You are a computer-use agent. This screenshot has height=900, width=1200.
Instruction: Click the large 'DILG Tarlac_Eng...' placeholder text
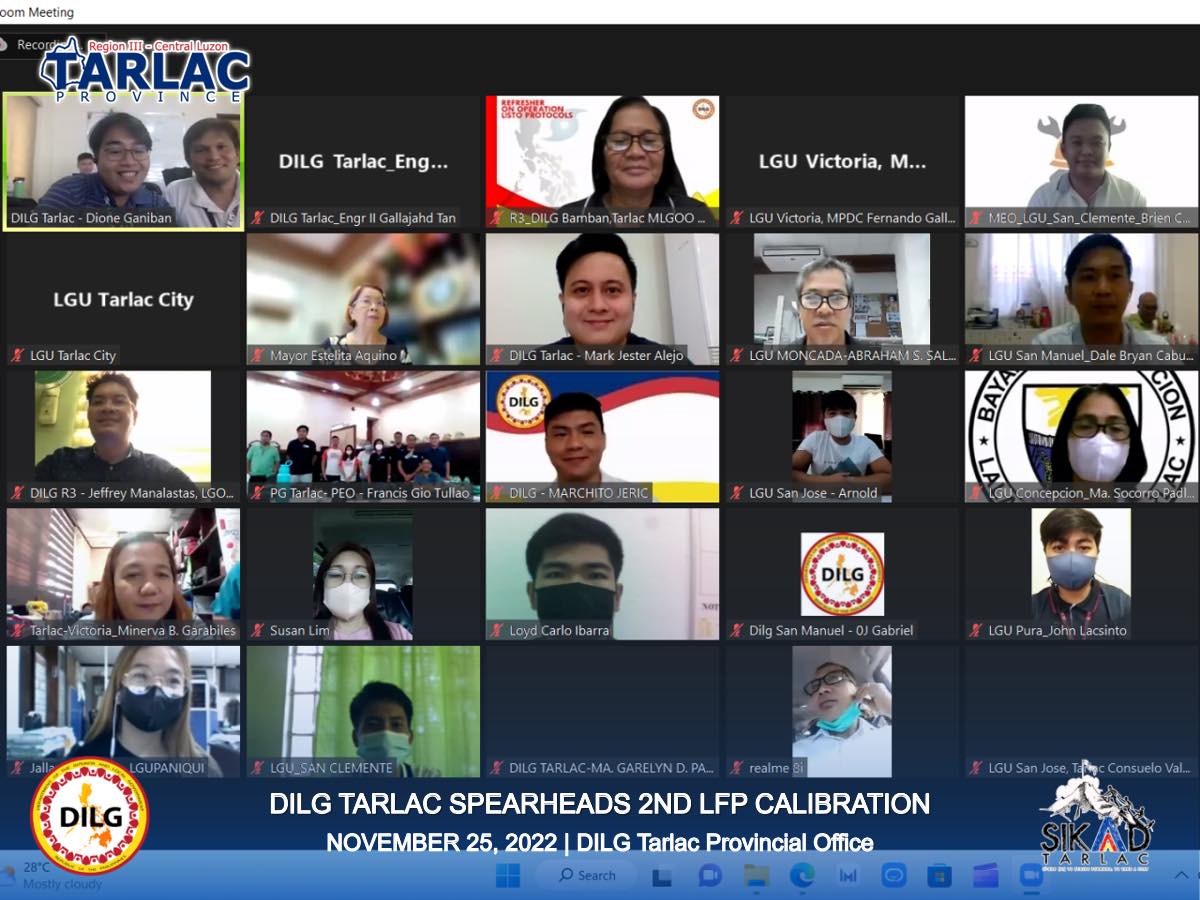(363, 161)
